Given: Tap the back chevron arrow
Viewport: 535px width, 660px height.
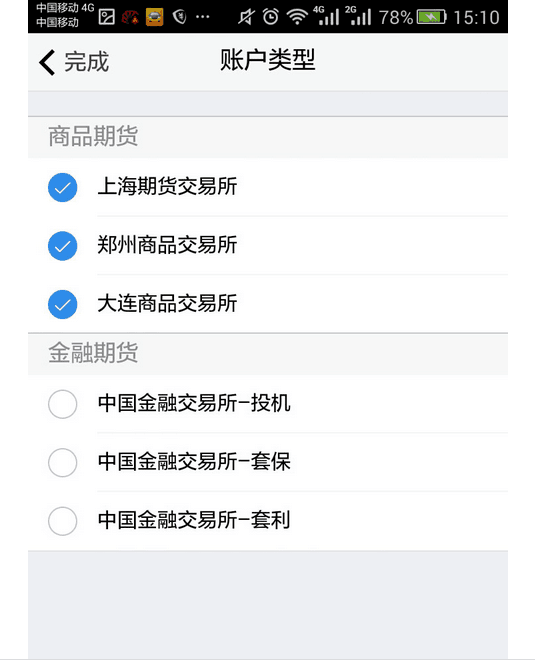Looking at the screenshot, I should pos(47,62).
